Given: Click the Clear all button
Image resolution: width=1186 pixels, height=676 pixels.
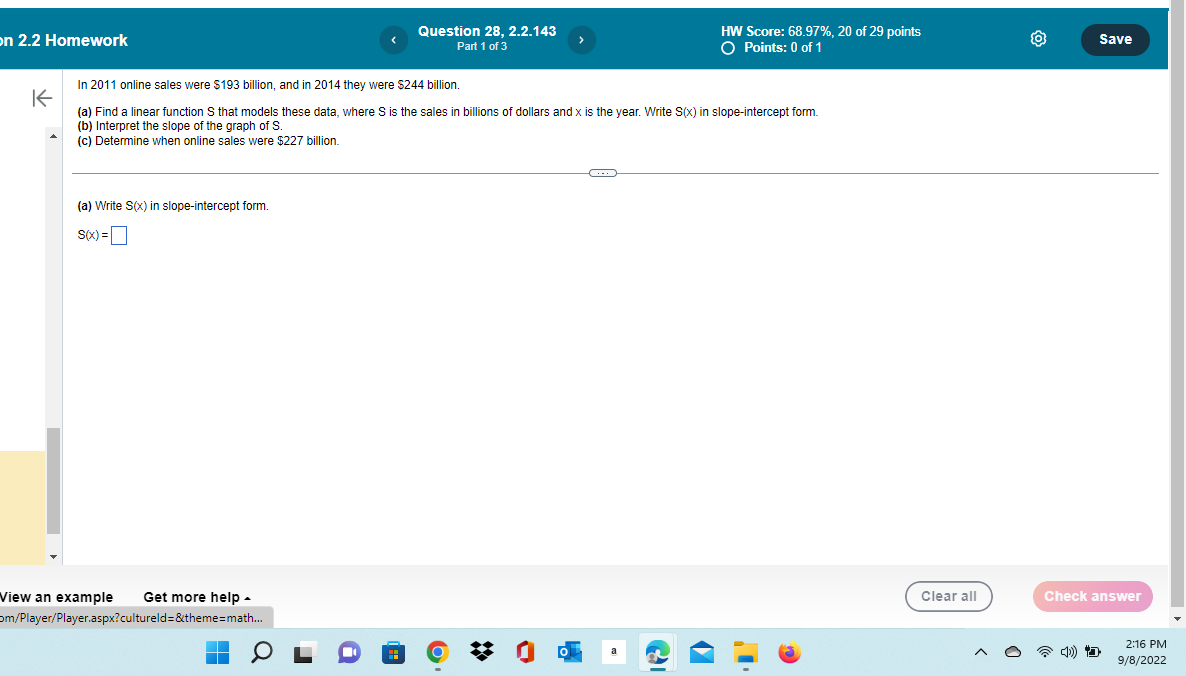Looking at the screenshot, I should [x=948, y=596].
